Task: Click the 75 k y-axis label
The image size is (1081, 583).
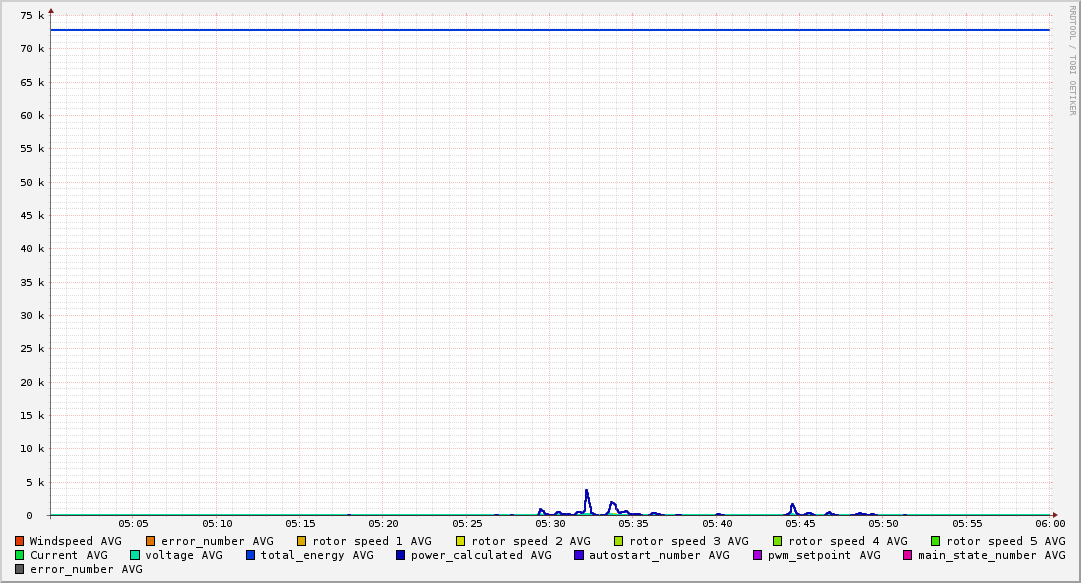Action: click(33, 16)
